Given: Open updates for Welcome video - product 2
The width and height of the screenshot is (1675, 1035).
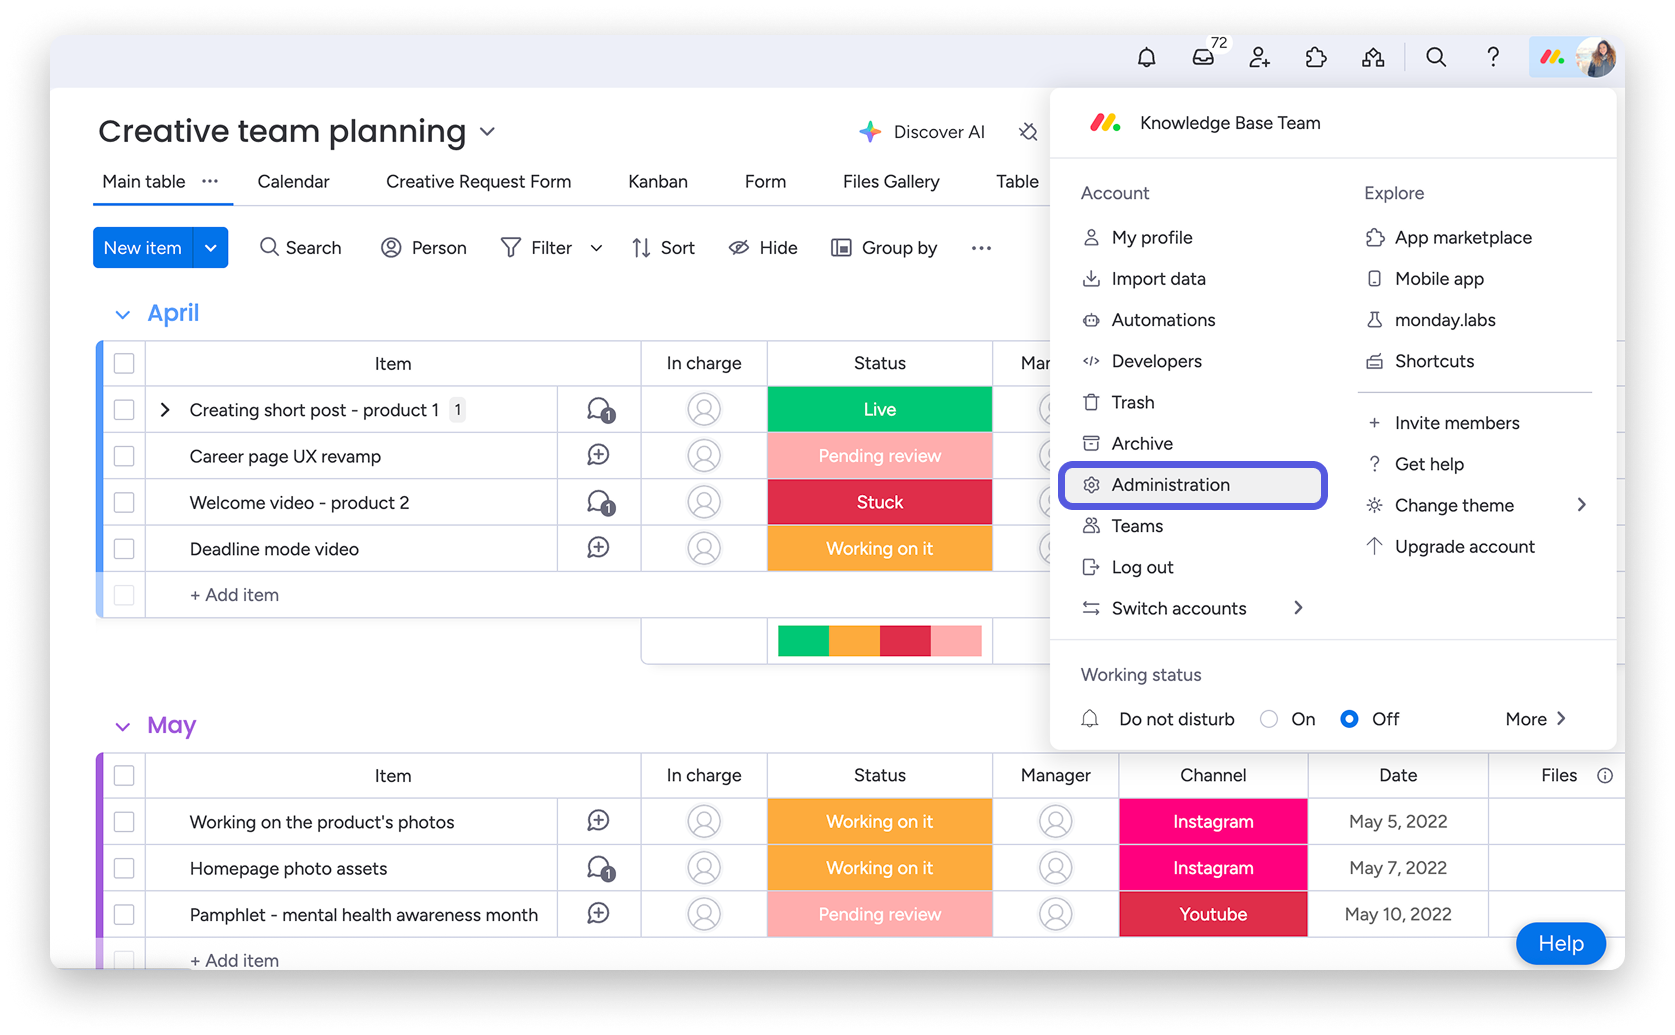Looking at the screenshot, I should coord(600,503).
